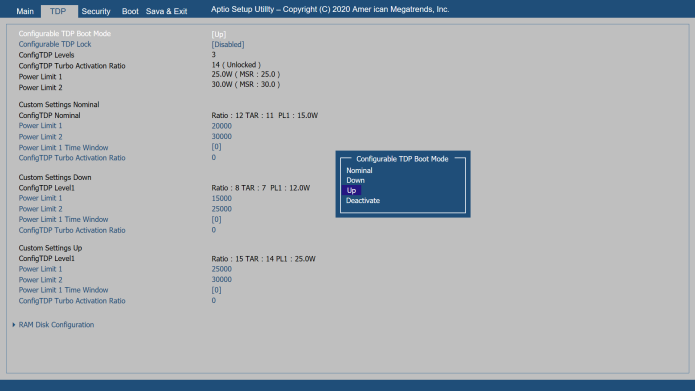Select Power Limit 2 under Custom Settings Nominal
The width and height of the screenshot is (695, 391).
coord(40,137)
